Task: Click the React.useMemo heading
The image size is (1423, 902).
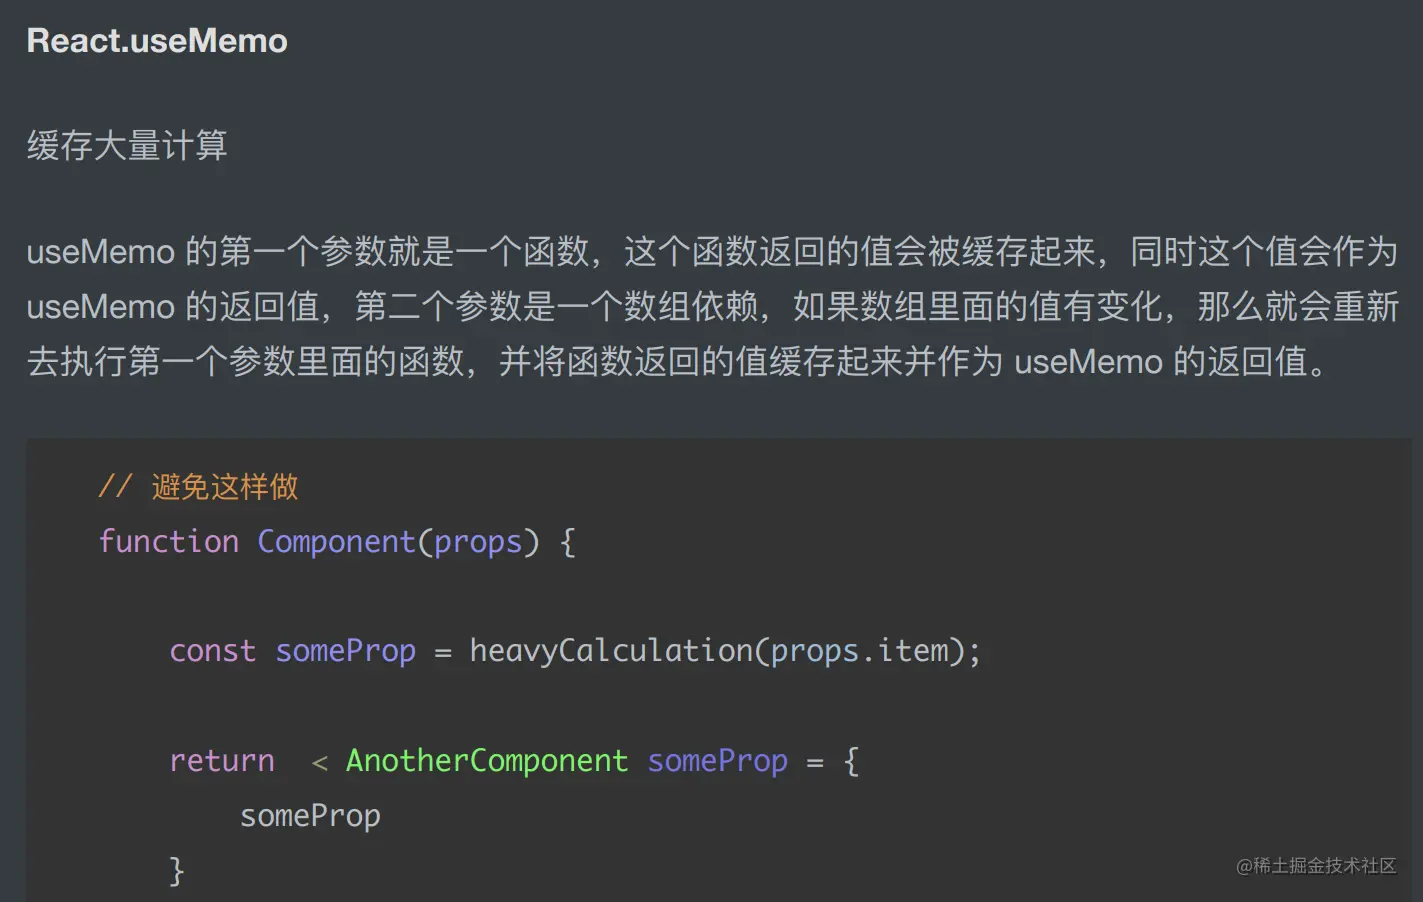Action: (x=157, y=41)
